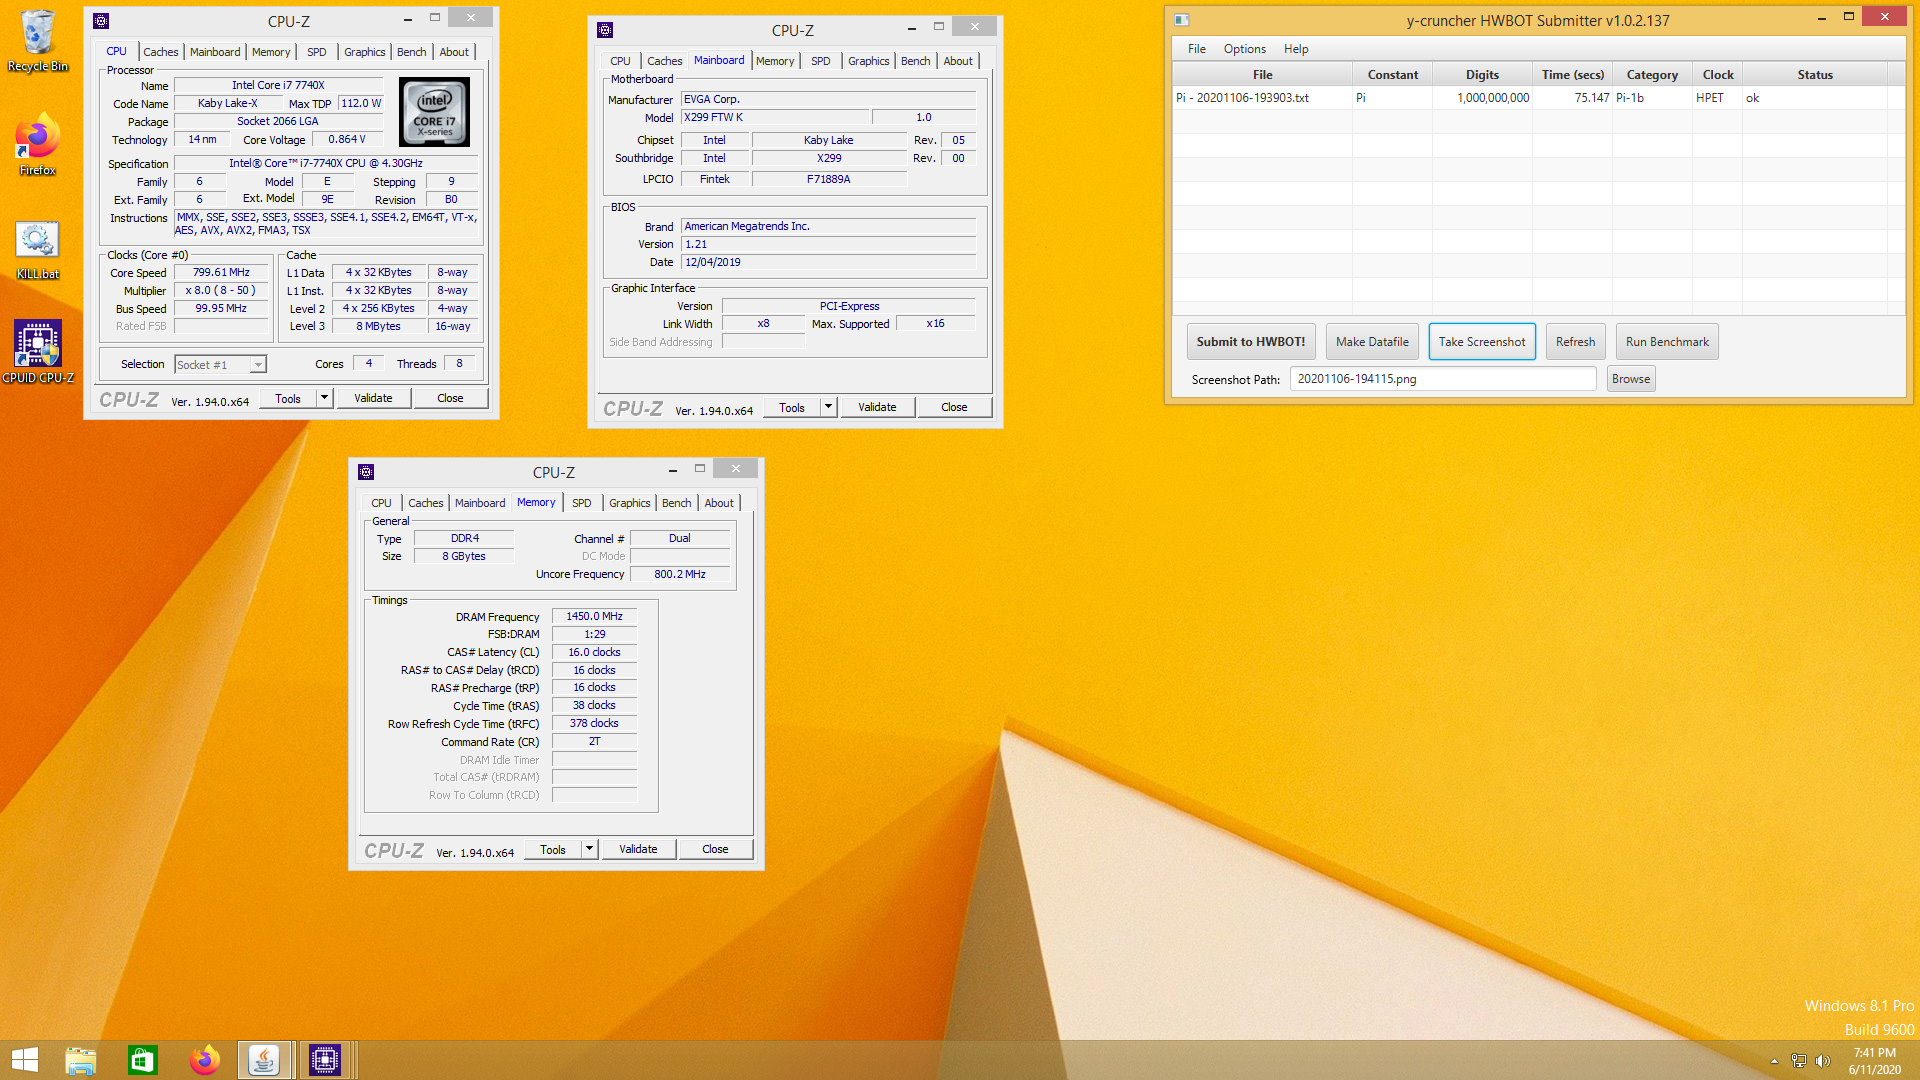The height and width of the screenshot is (1080, 1920).
Task: Open Memory tab in Mainboard window
Action: pyautogui.click(x=774, y=61)
